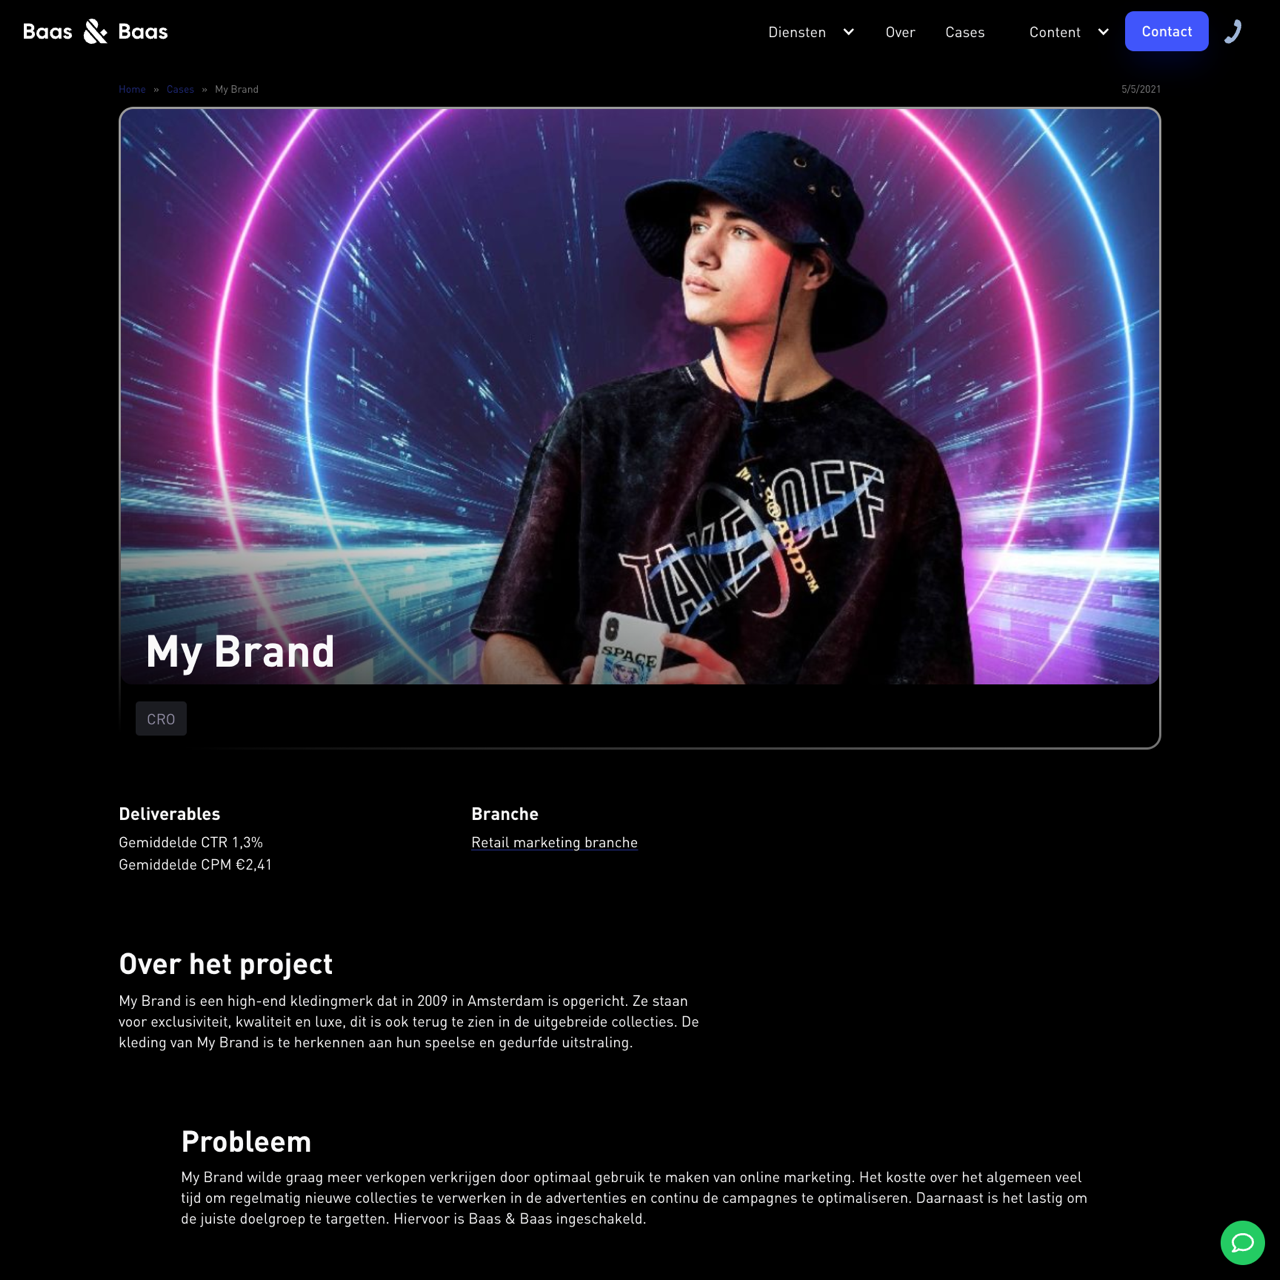
Task: Follow the Cases breadcrumb link
Action: click(180, 89)
